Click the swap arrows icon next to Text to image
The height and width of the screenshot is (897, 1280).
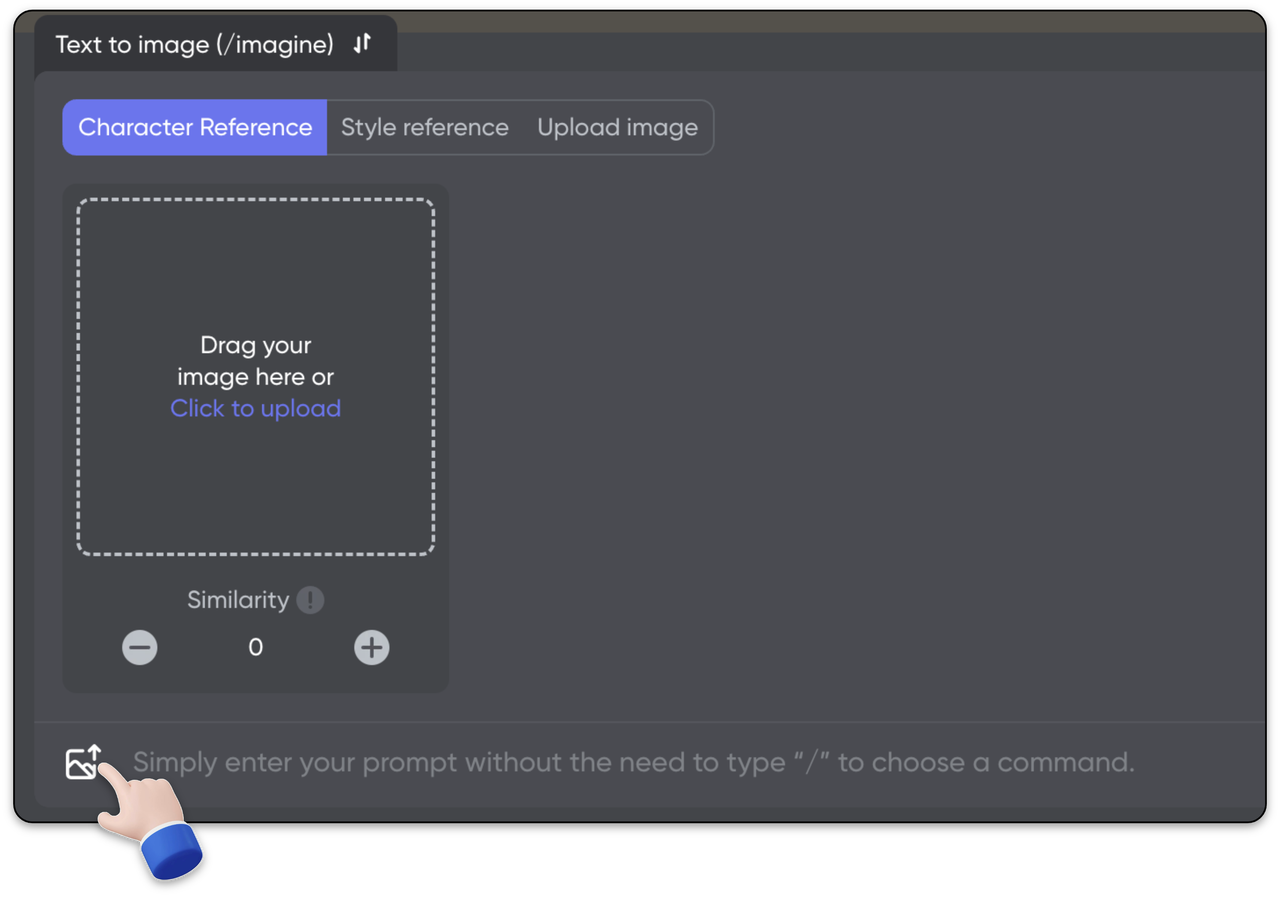tap(362, 43)
